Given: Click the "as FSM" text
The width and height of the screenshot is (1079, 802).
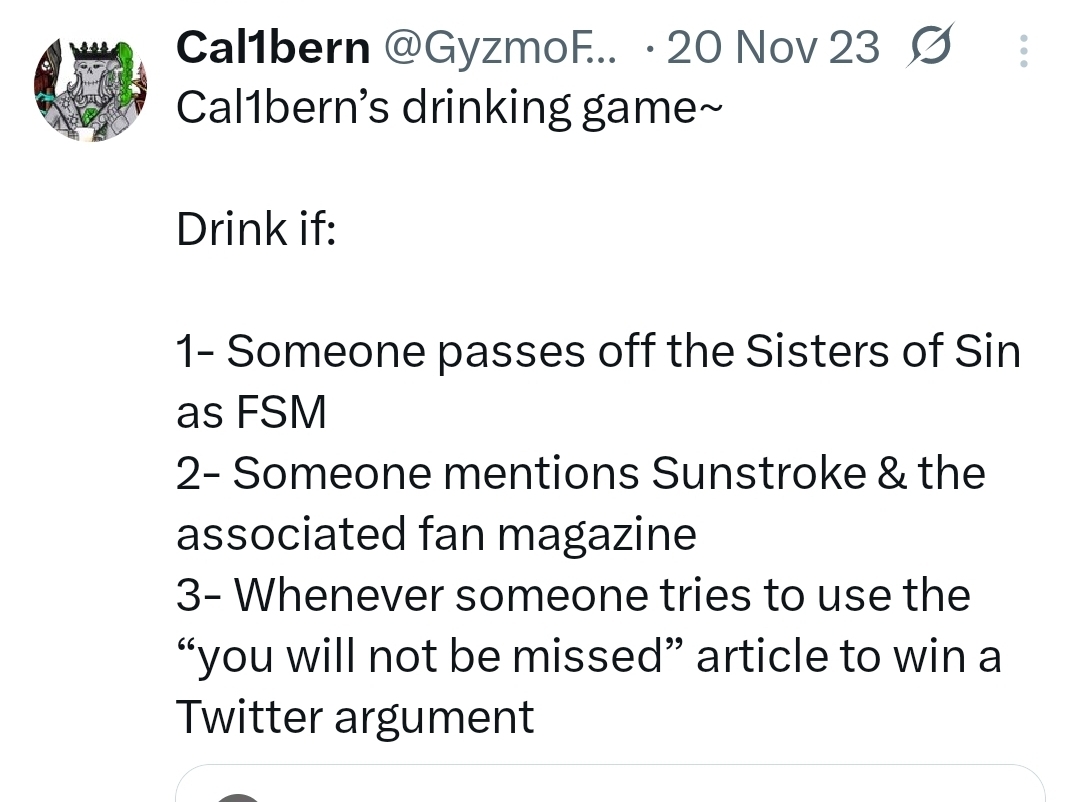Looking at the screenshot, I should [x=251, y=412].
